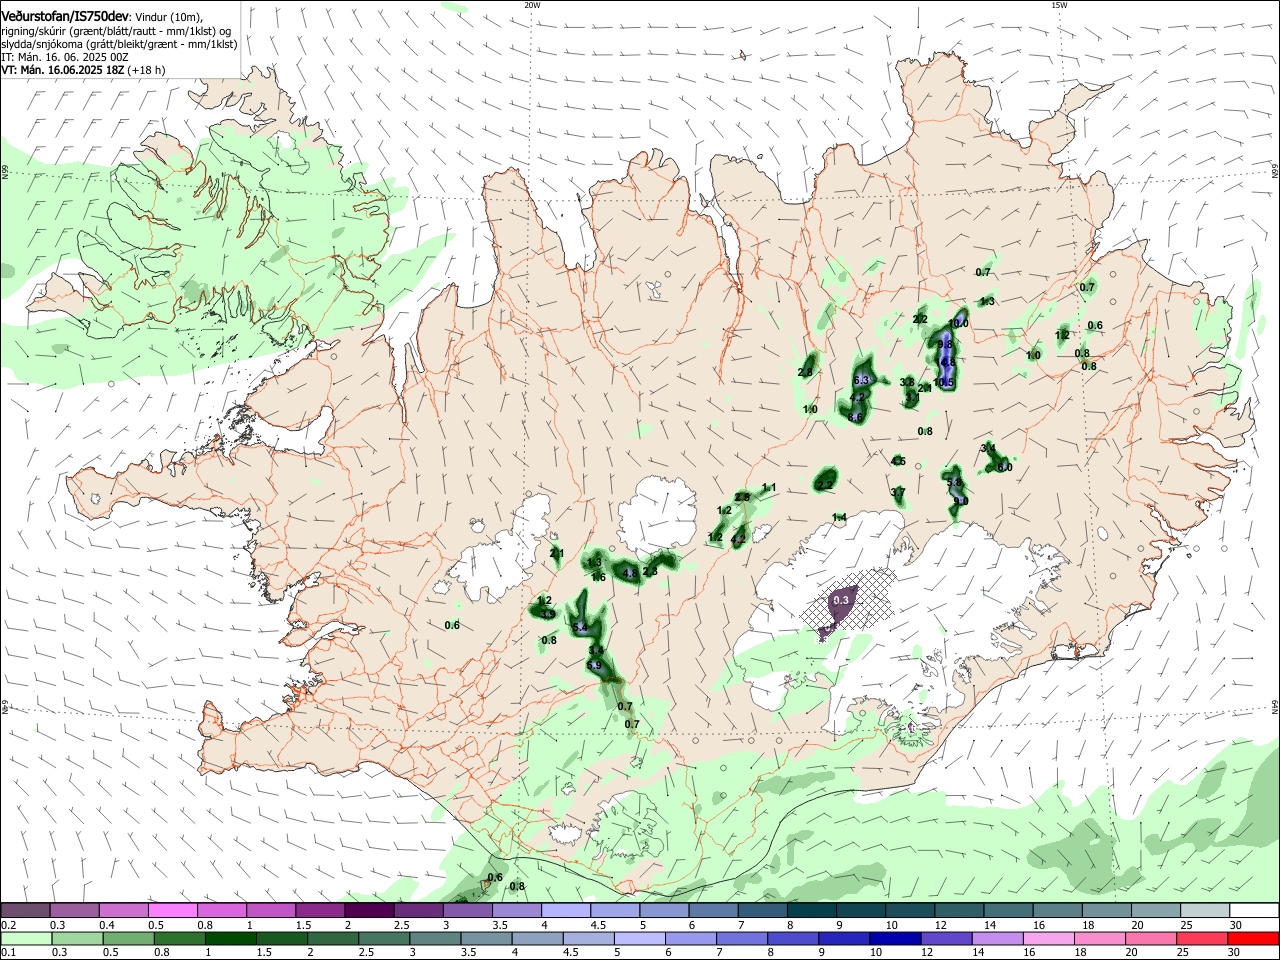This screenshot has height=960, width=1280.
Task: Select the 20W longitude label
Action: [x=532, y=5]
